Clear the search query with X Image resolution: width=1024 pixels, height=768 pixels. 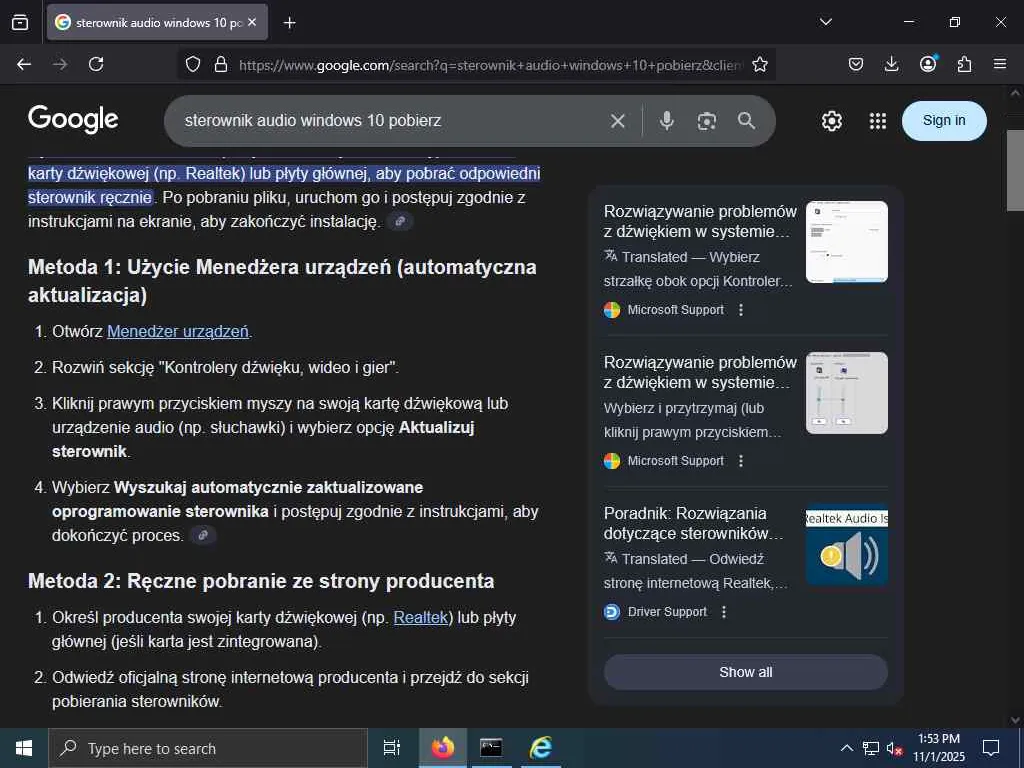tap(618, 121)
